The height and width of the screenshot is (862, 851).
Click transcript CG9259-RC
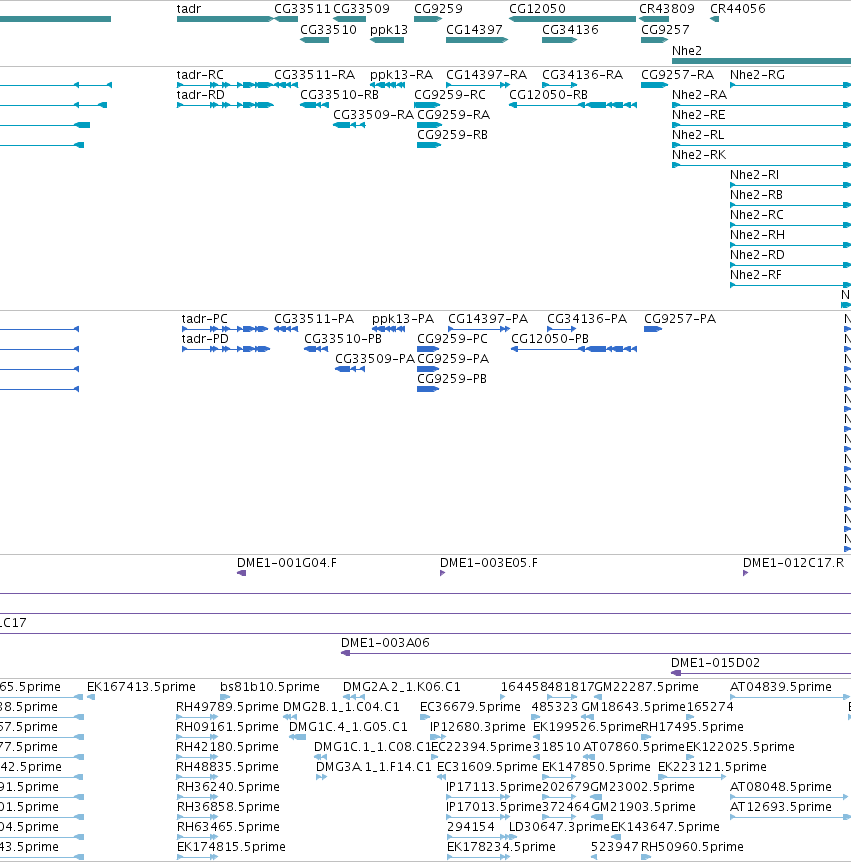point(450,95)
